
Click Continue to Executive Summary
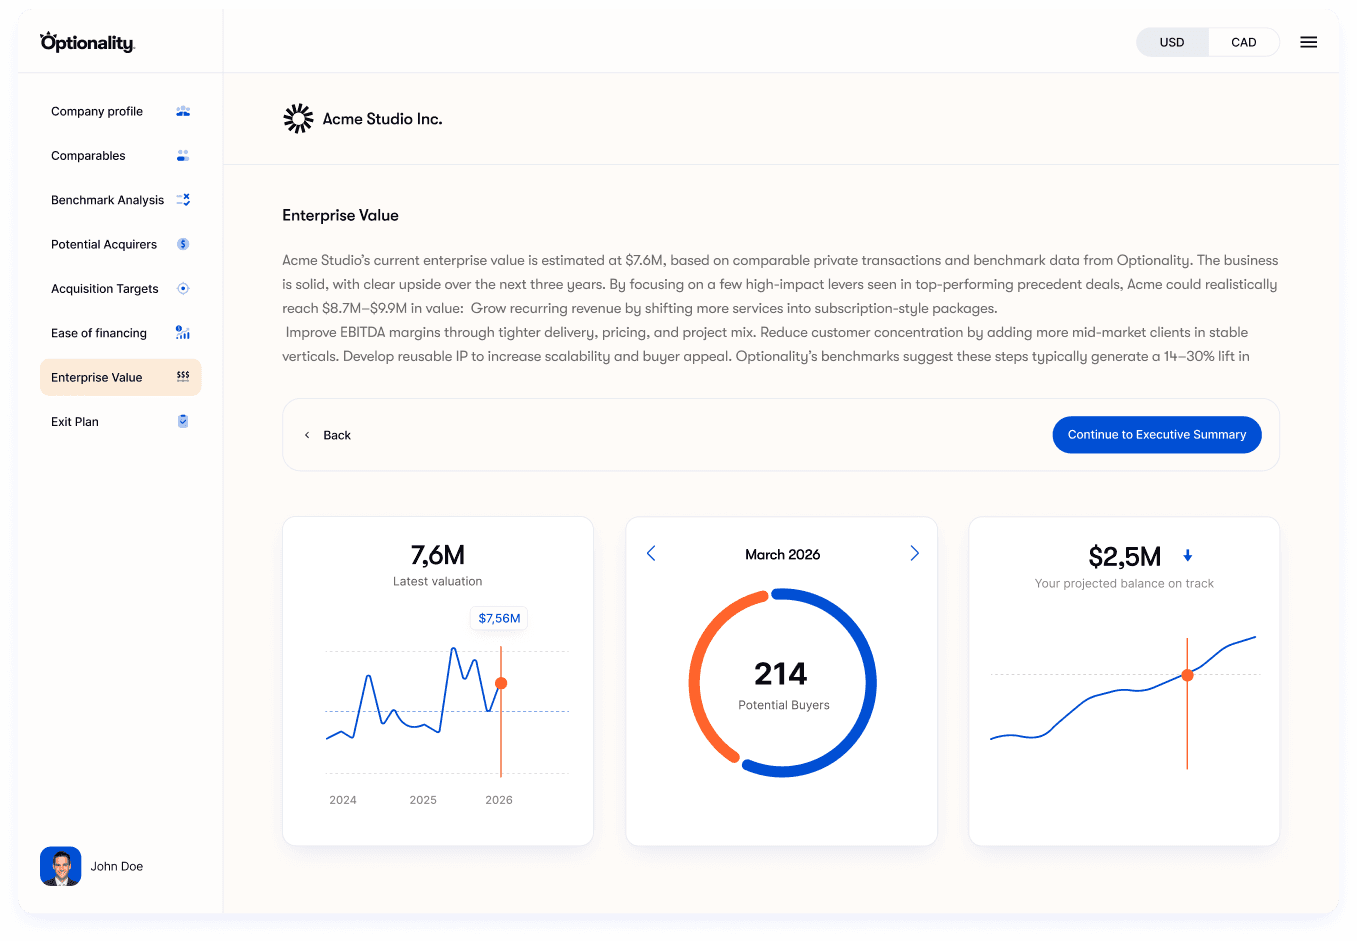click(x=1156, y=434)
